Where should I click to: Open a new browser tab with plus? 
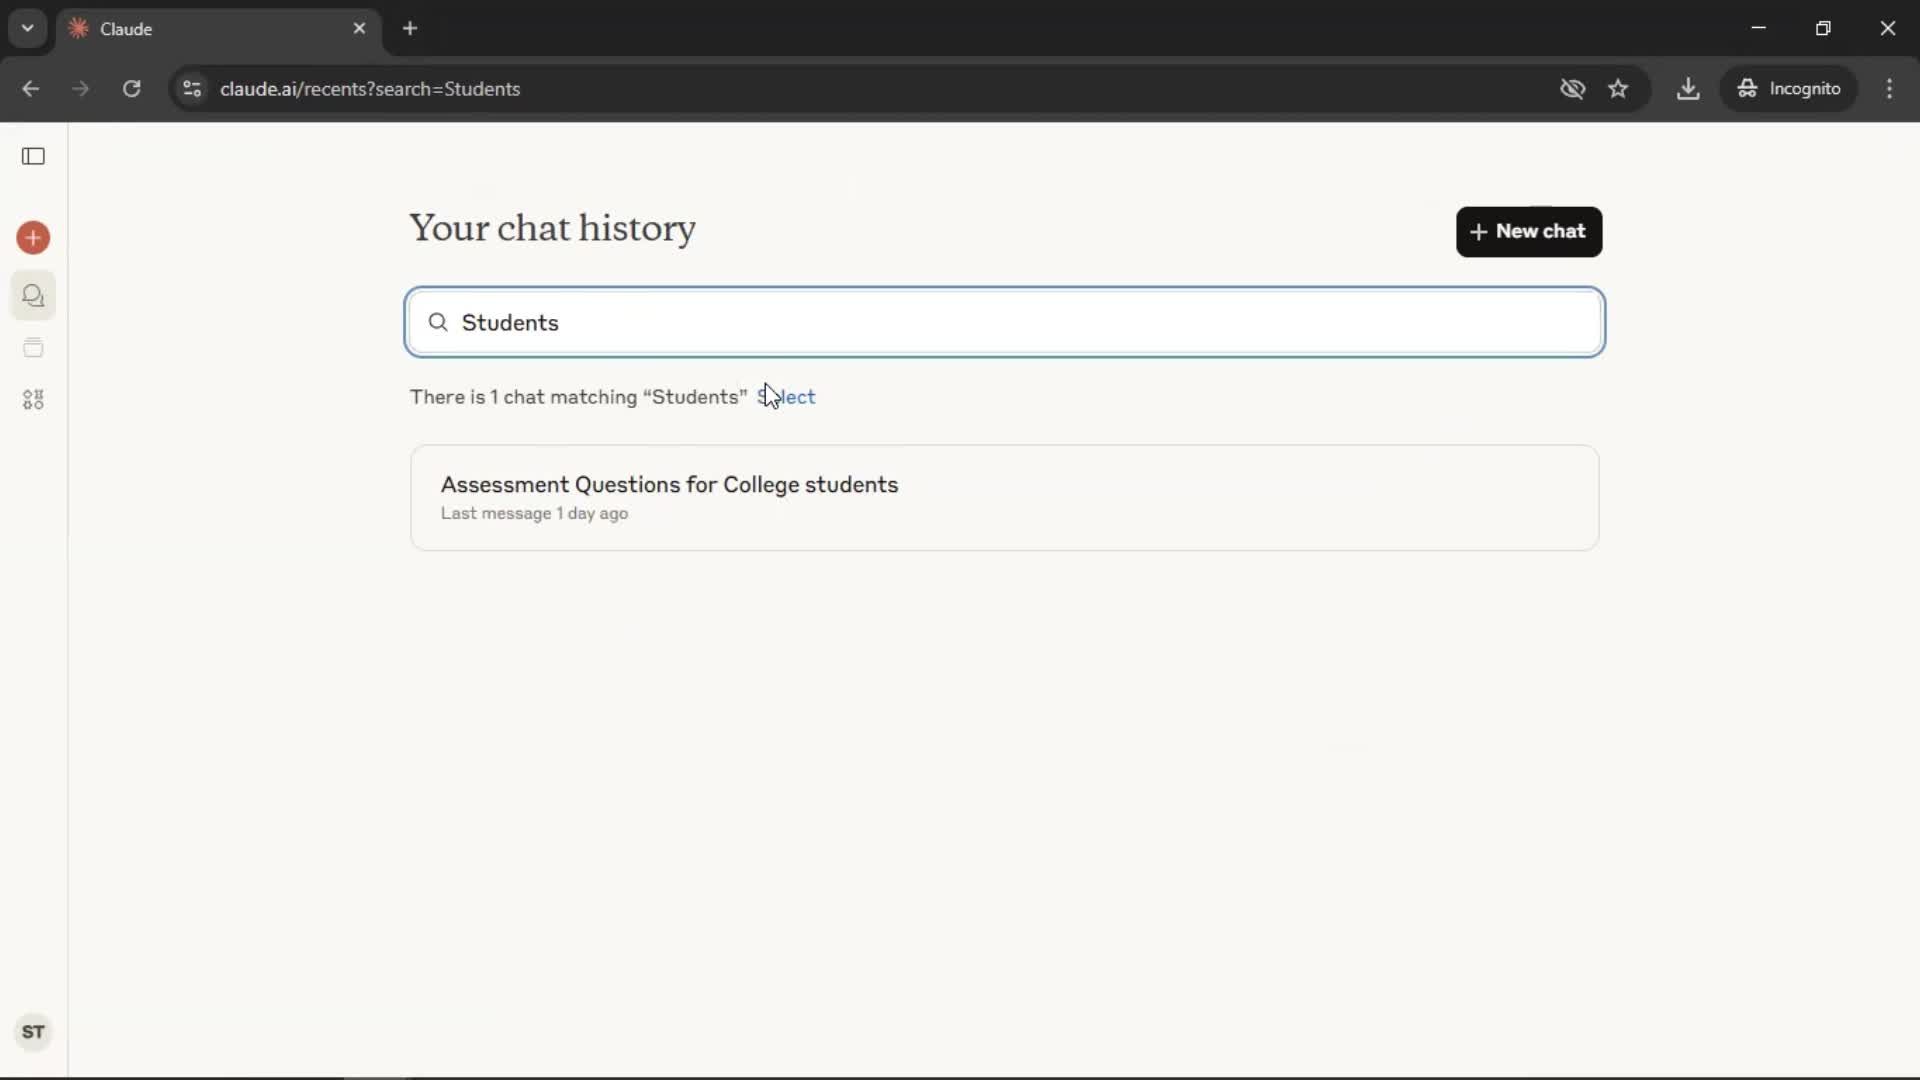[x=410, y=28]
